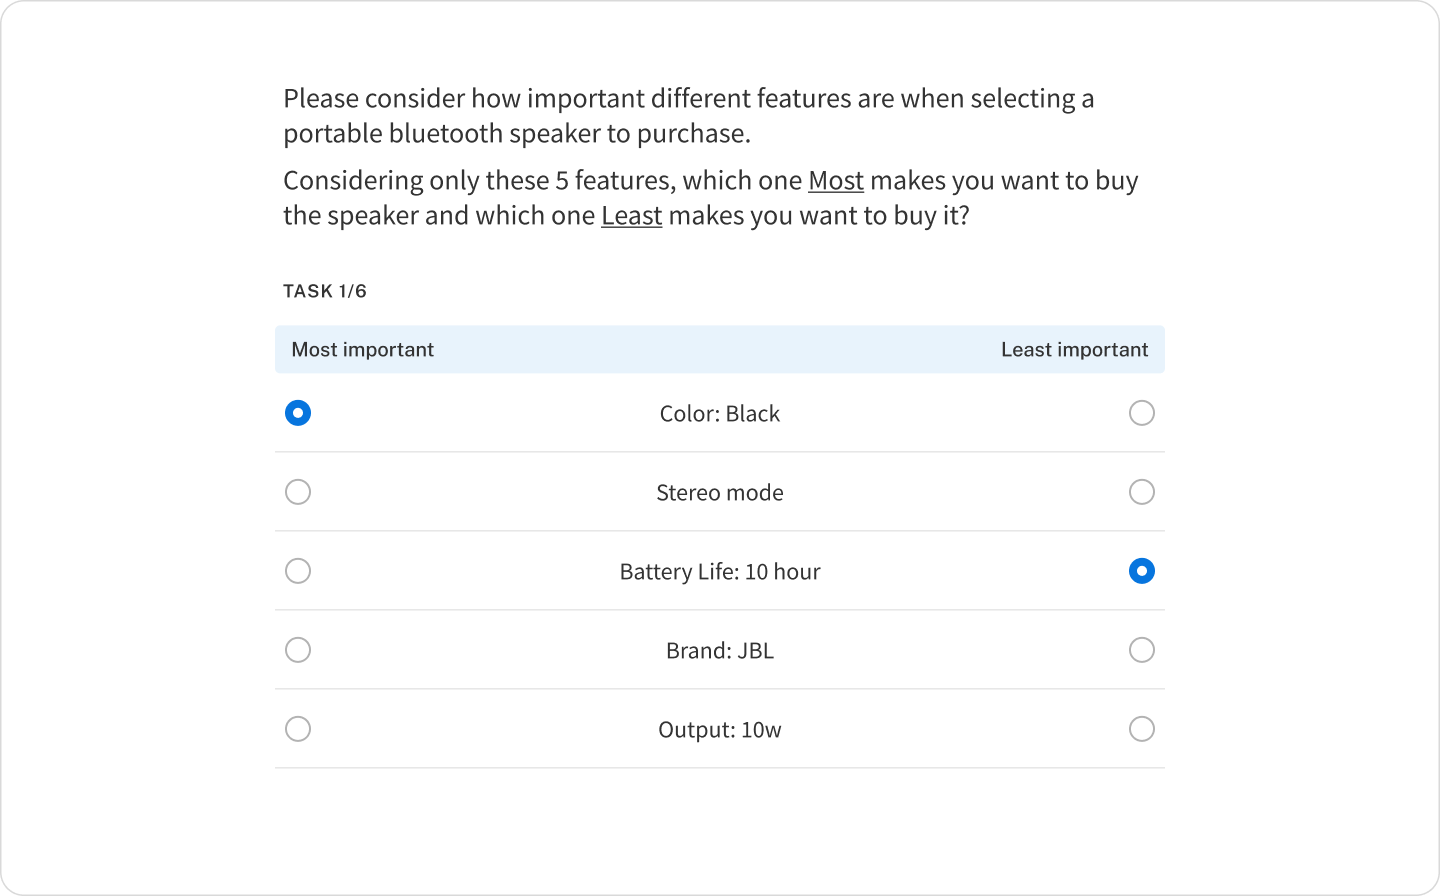Pick Output: 10w as Most important
Image resolution: width=1440 pixels, height=896 pixels.
tap(298, 729)
